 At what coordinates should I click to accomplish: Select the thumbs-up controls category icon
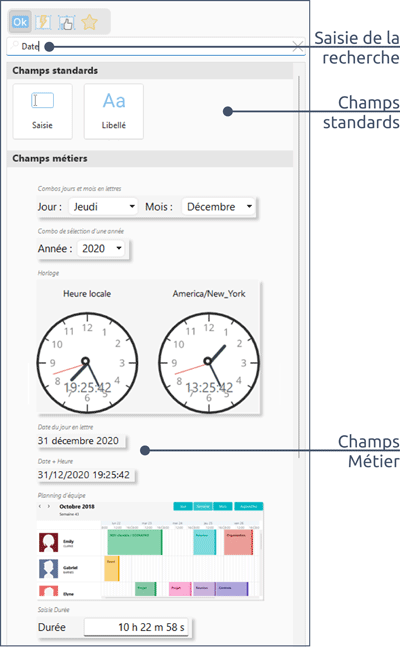pyautogui.click(x=66, y=23)
